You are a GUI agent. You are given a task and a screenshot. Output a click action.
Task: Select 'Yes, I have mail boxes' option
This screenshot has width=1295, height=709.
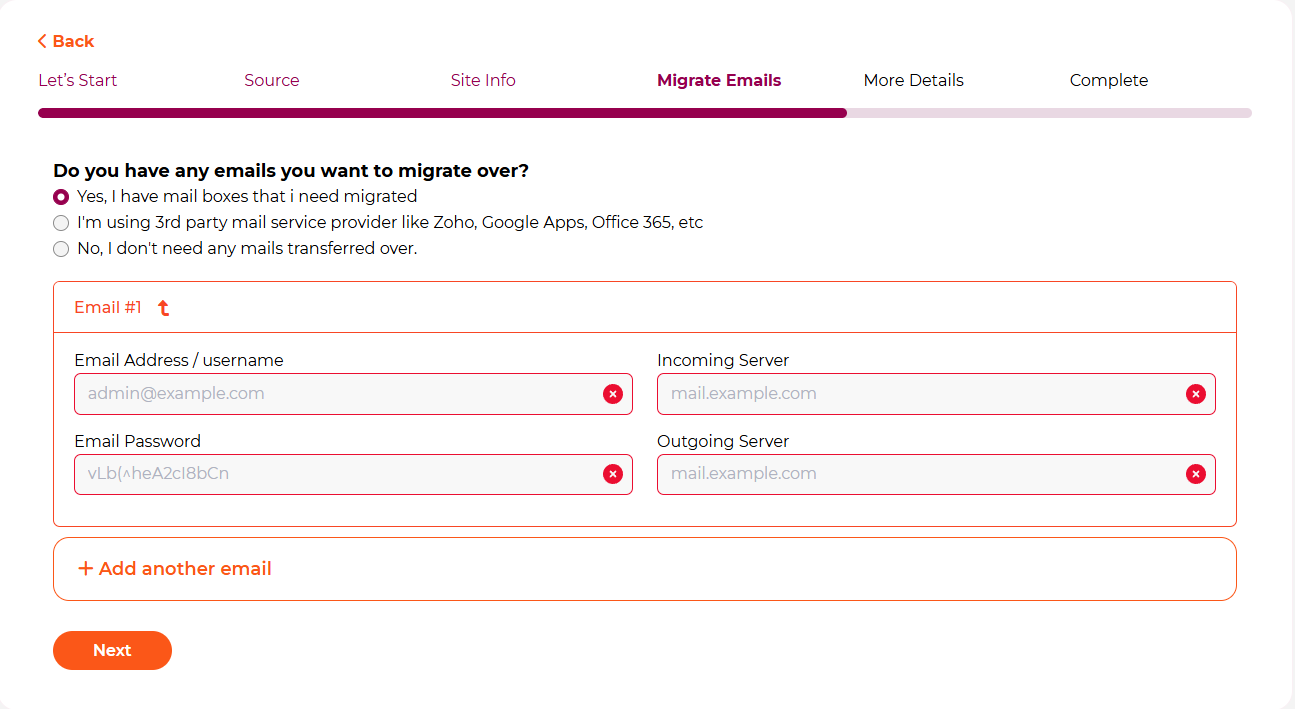pyautogui.click(x=61, y=197)
